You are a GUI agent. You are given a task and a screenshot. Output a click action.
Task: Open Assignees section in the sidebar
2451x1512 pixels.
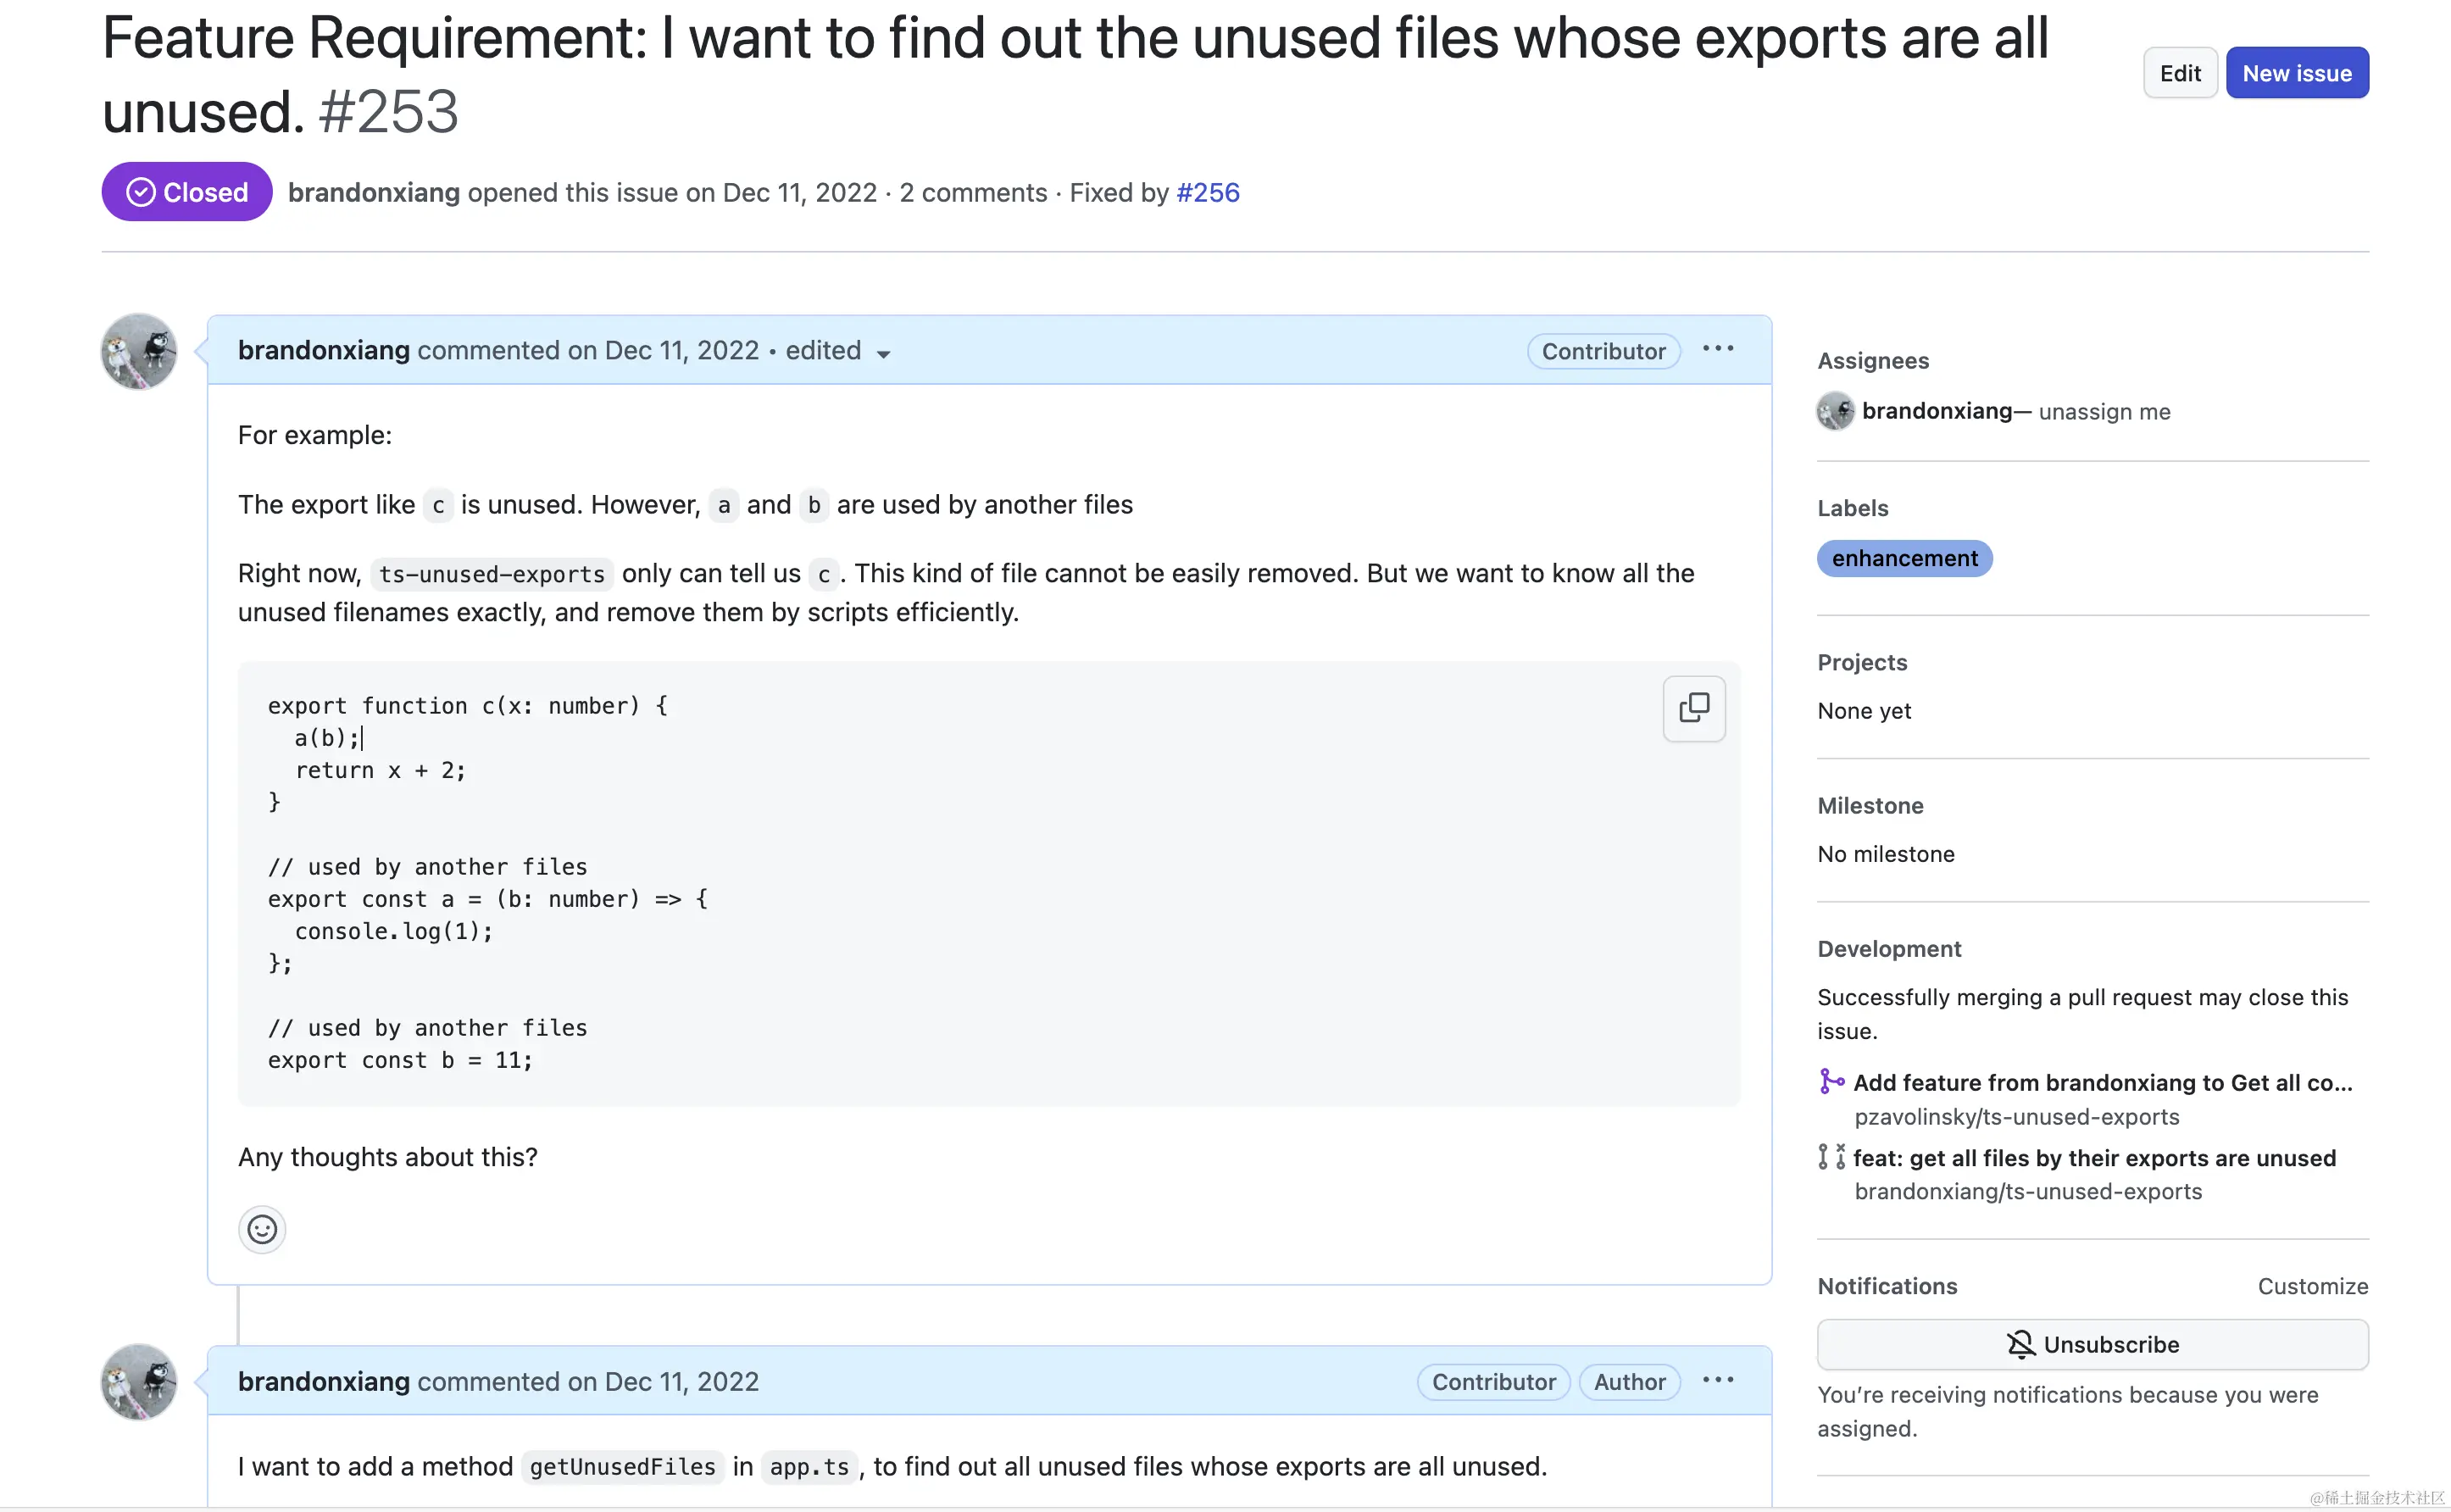click(1872, 361)
